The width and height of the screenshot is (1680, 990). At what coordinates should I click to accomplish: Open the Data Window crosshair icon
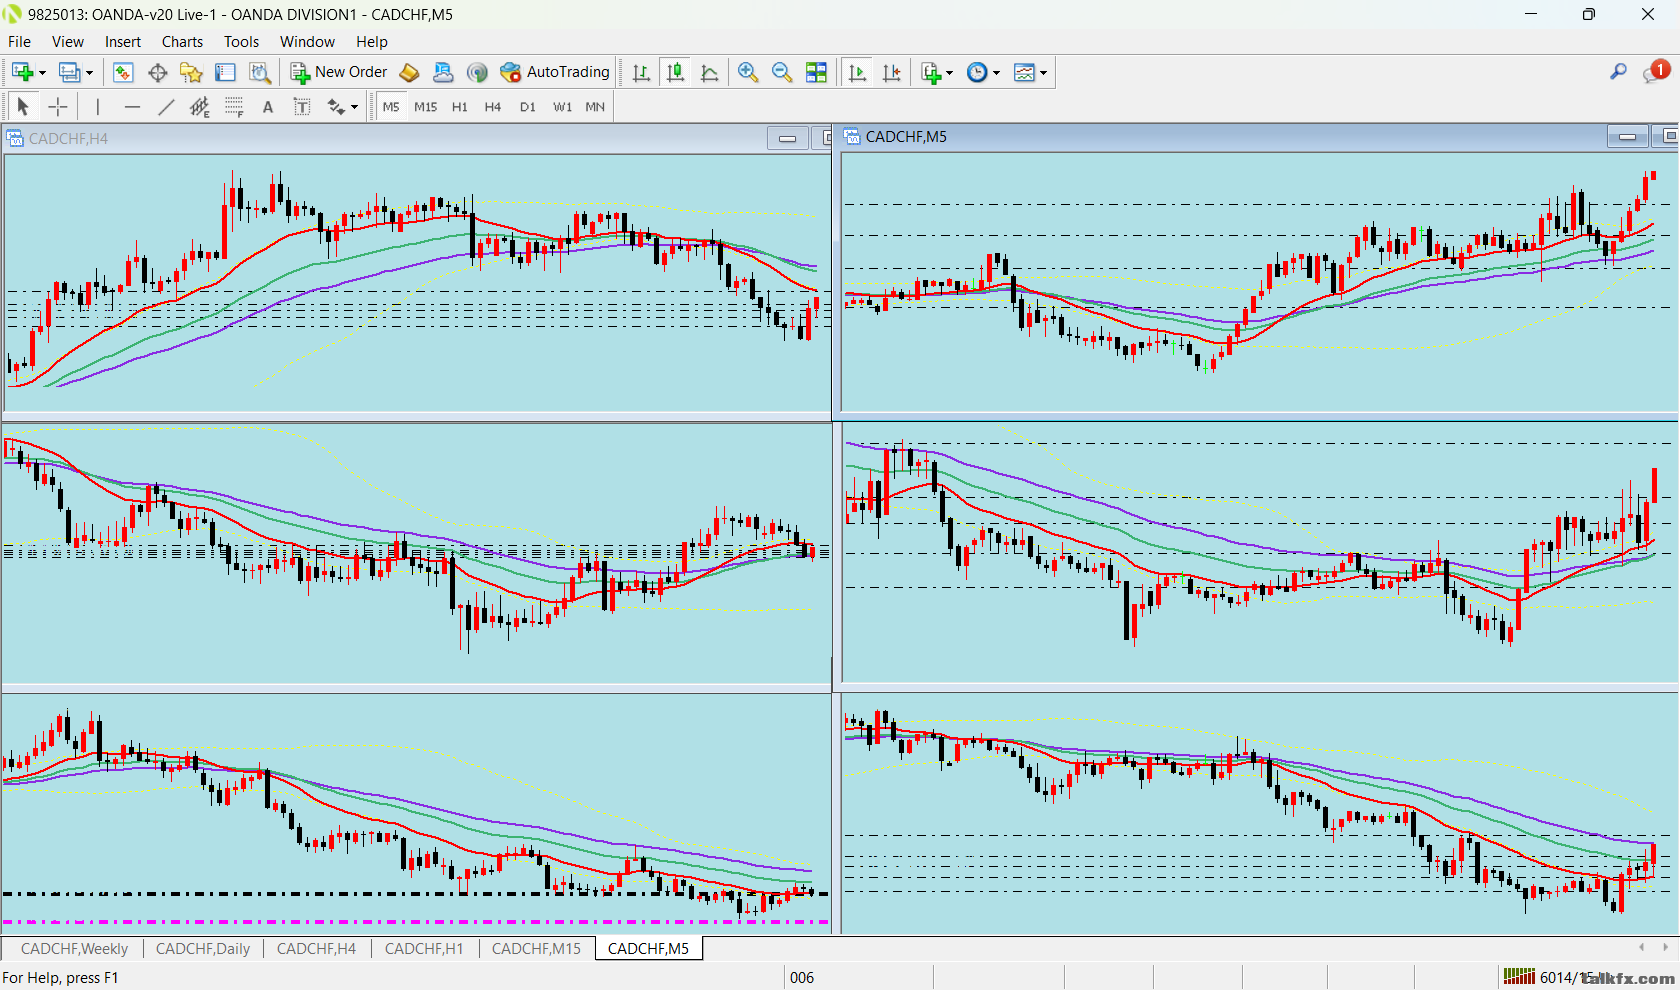pos(157,72)
